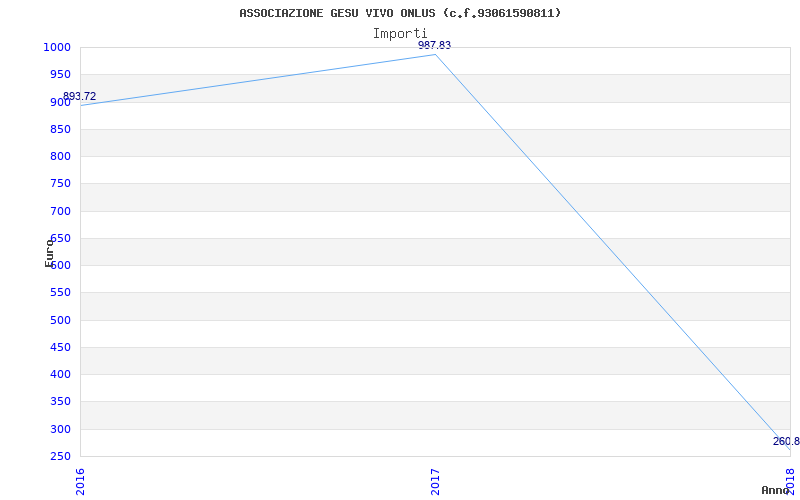
Task: Click the Anno x-axis title
Action: pos(776,490)
